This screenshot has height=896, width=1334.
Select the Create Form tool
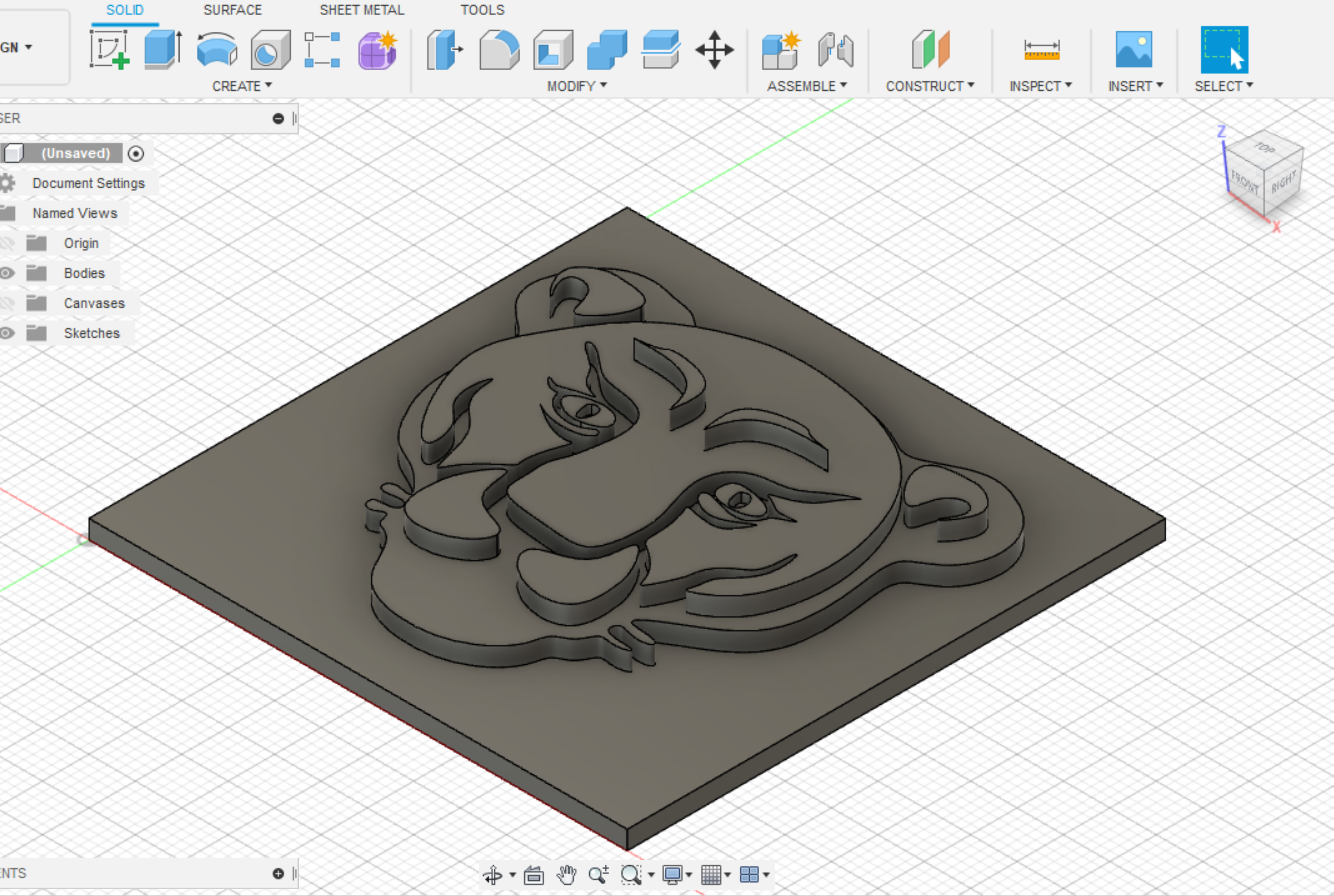378,49
